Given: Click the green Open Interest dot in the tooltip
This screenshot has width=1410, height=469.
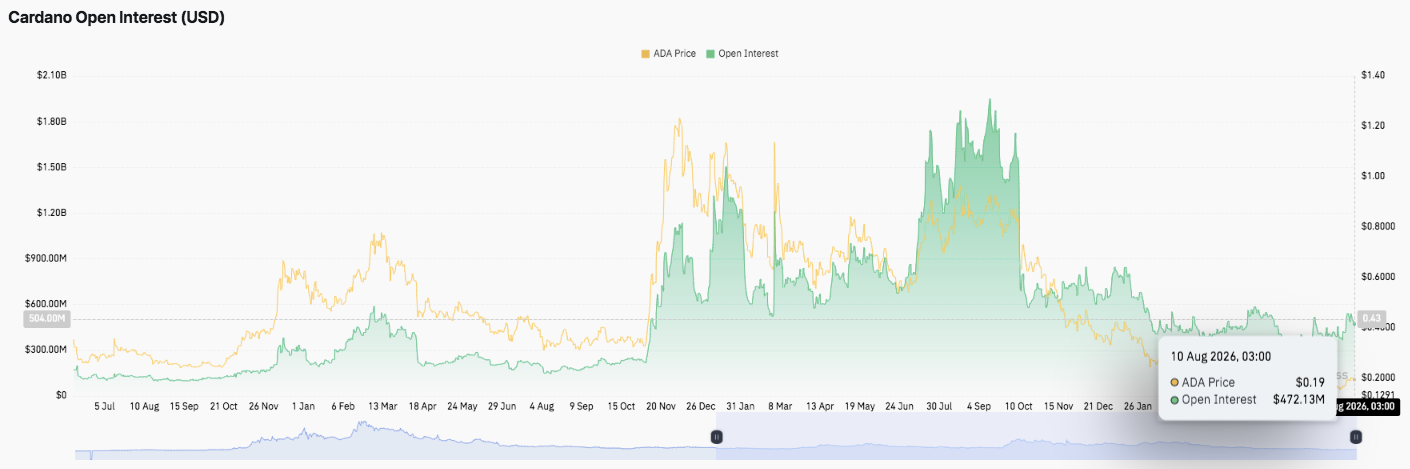Looking at the screenshot, I should pos(1175,399).
